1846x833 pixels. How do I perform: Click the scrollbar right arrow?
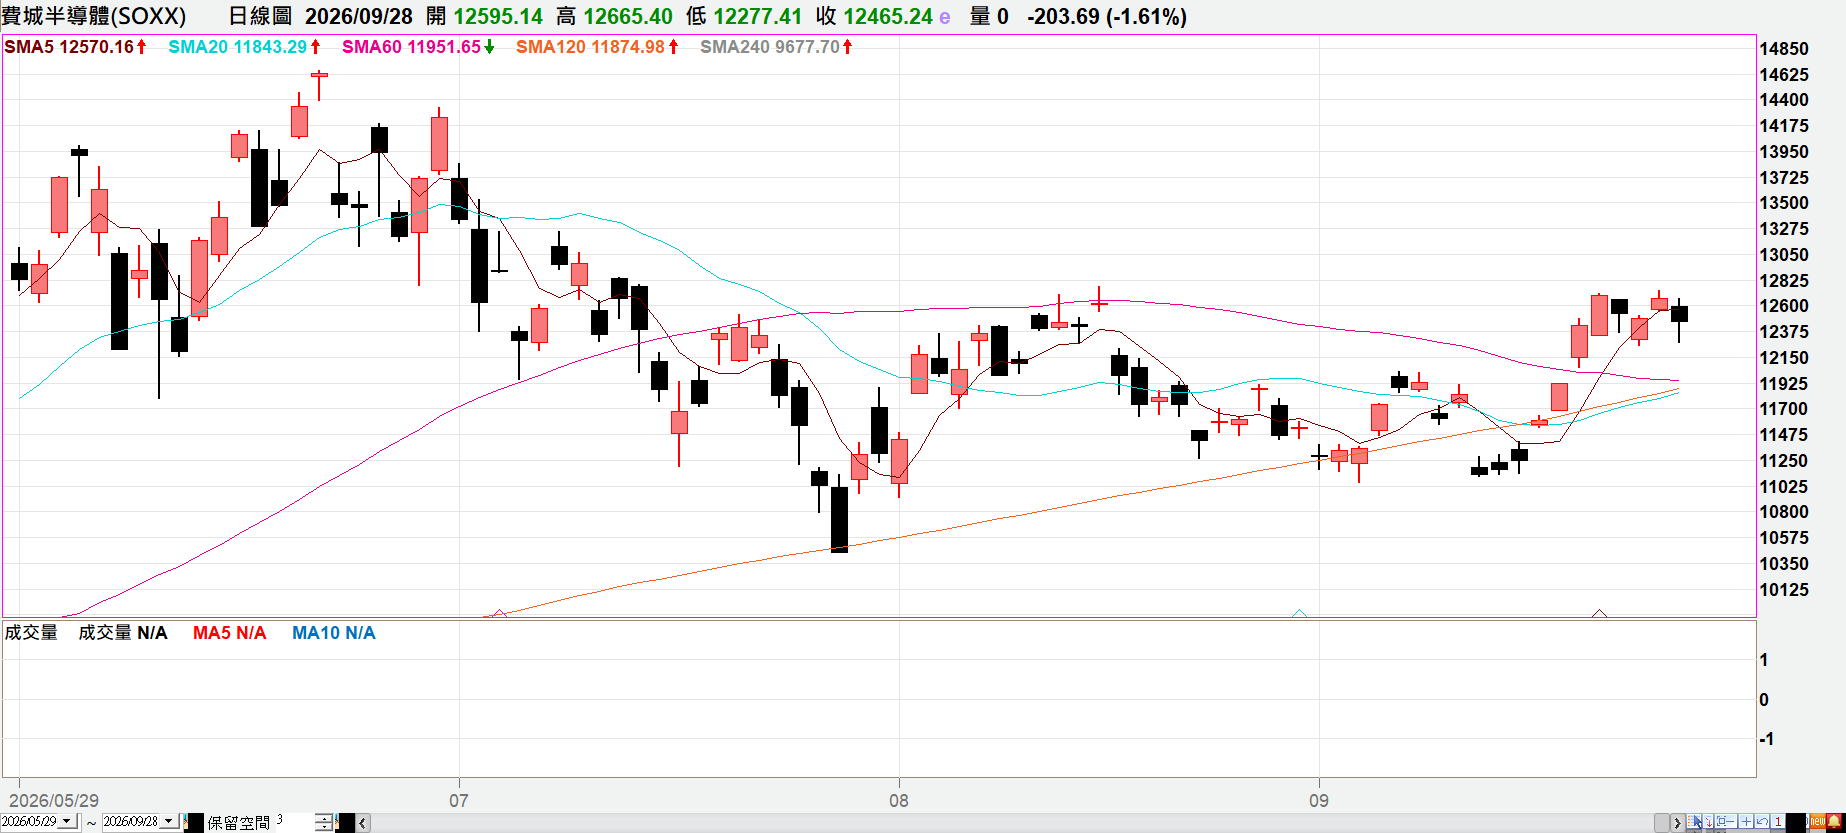click(x=1677, y=823)
